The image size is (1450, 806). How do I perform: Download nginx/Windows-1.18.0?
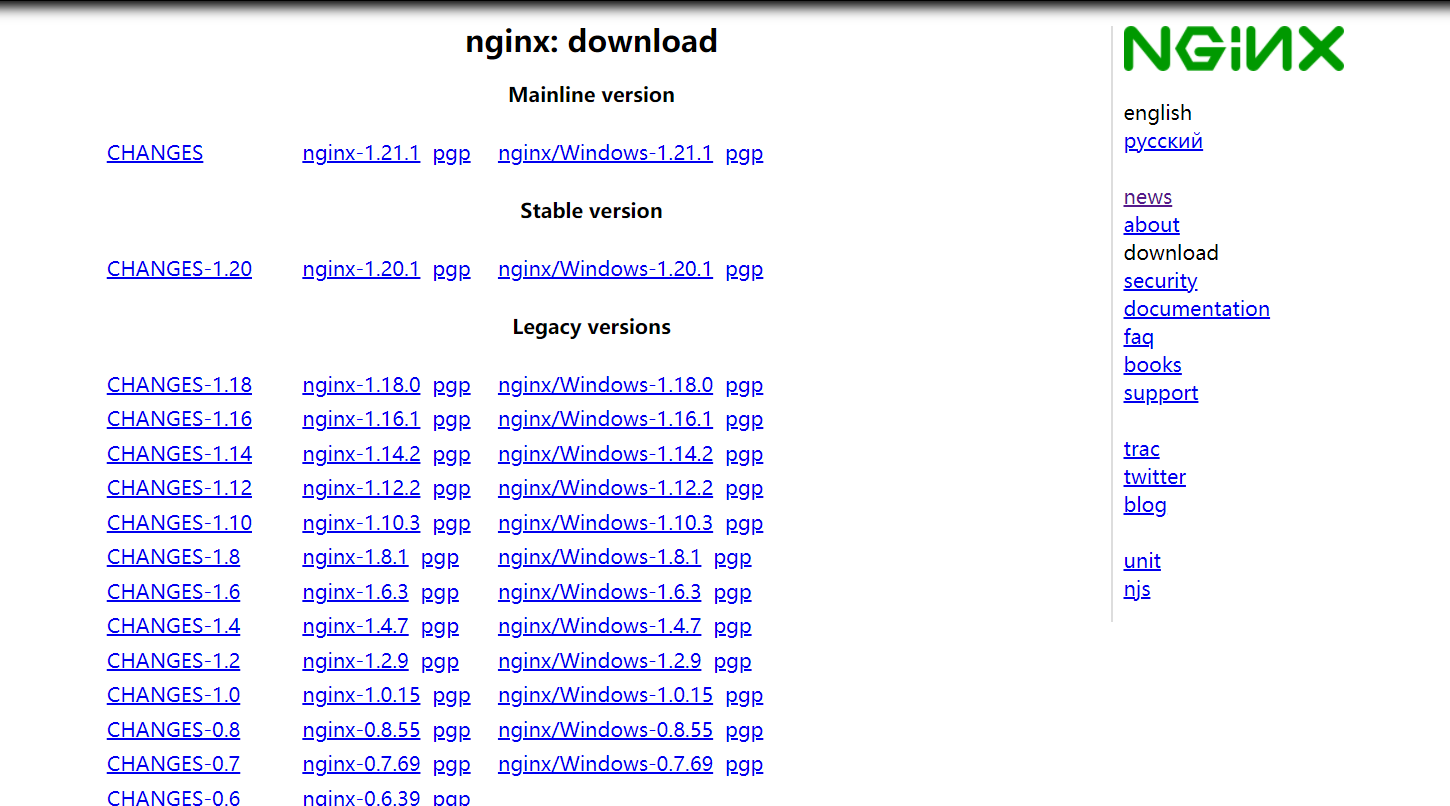tap(605, 385)
